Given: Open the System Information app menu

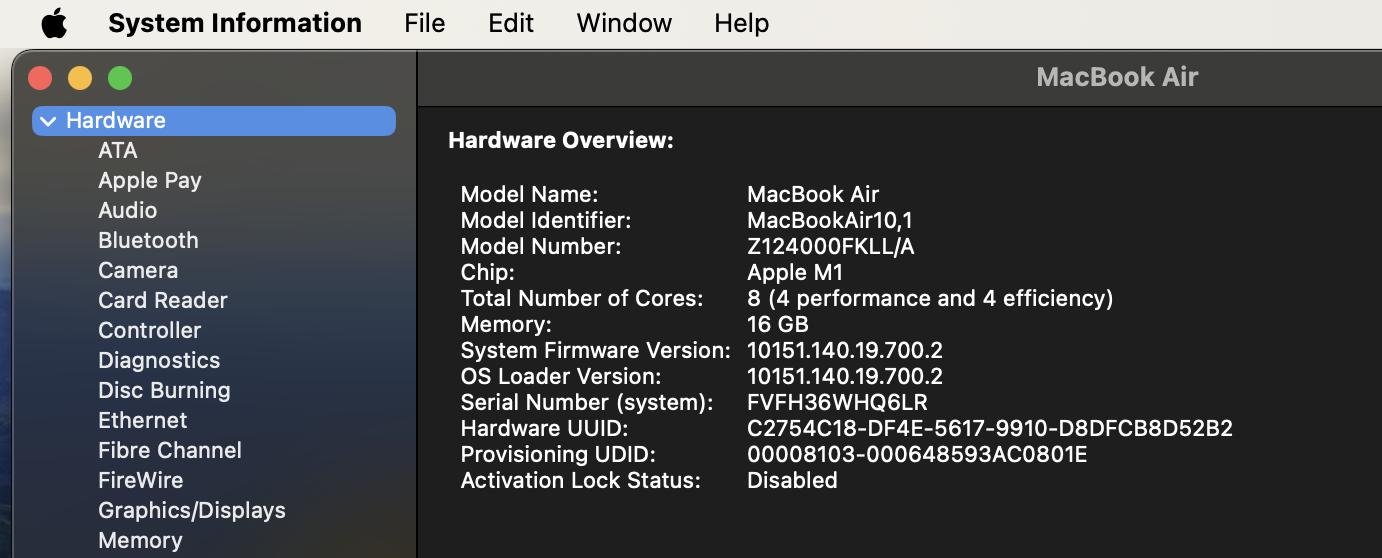Looking at the screenshot, I should click(235, 23).
